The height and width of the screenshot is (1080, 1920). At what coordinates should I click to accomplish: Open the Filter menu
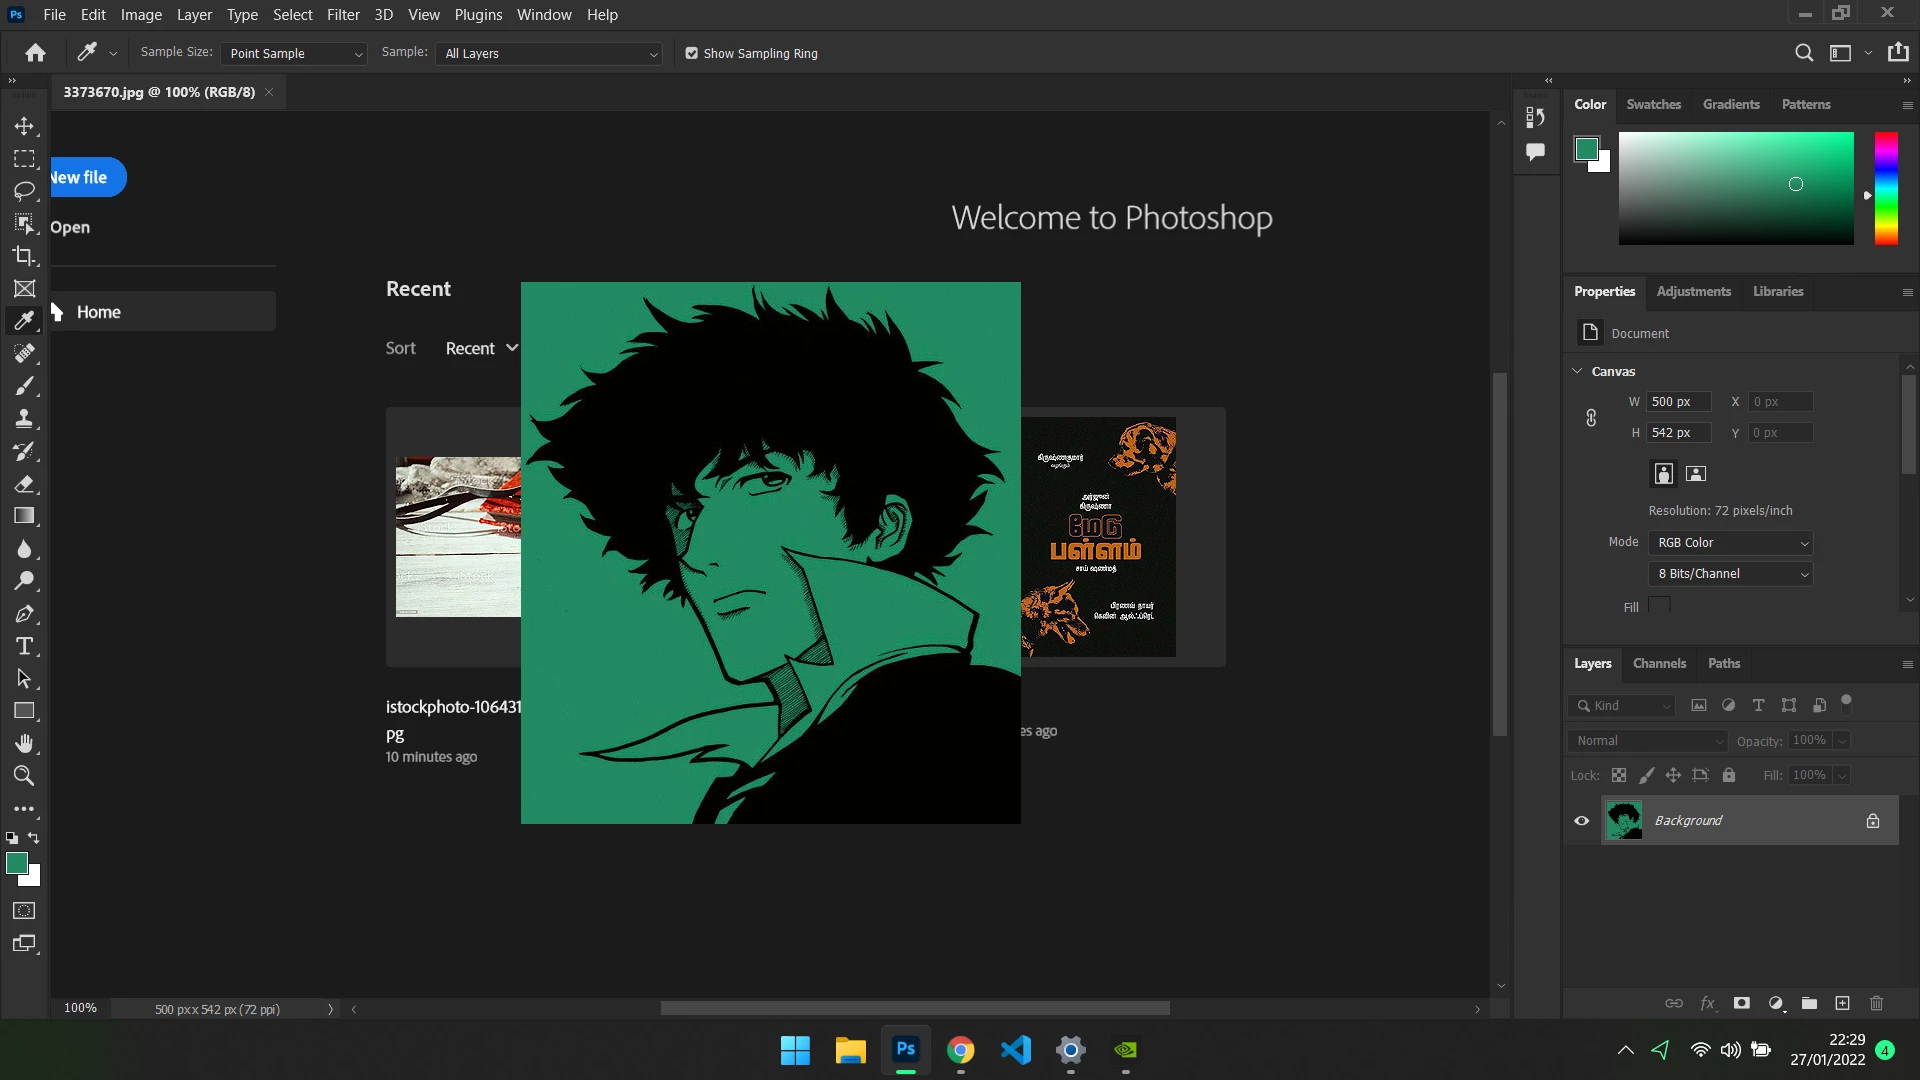coord(342,14)
